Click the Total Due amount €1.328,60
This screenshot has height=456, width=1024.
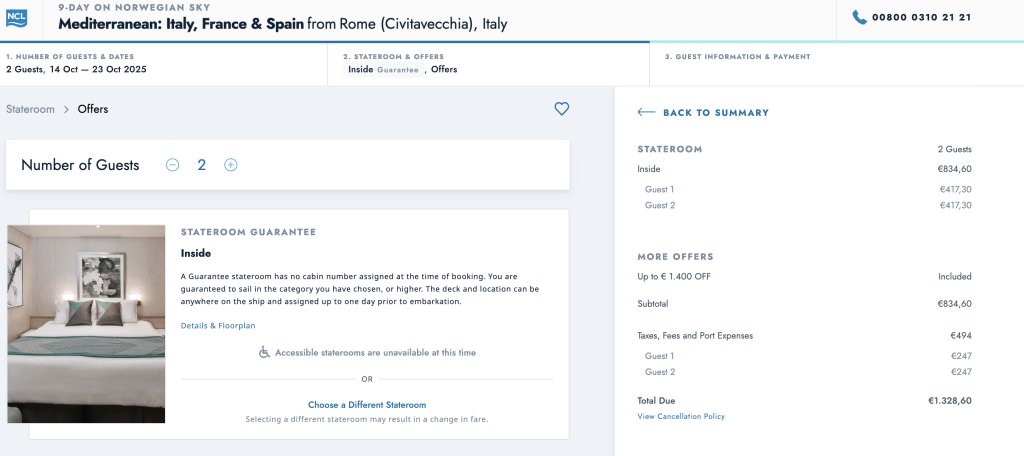click(x=950, y=400)
